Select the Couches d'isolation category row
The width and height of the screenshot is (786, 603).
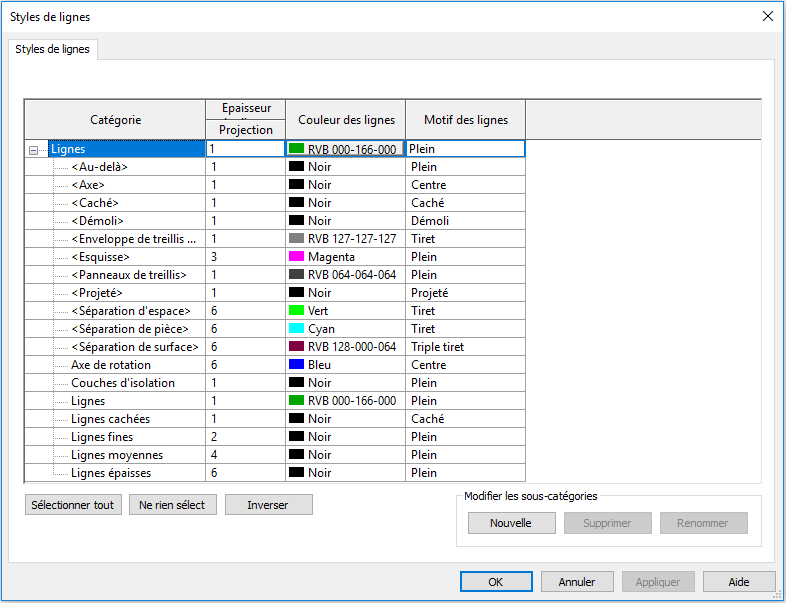(x=122, y=383)
